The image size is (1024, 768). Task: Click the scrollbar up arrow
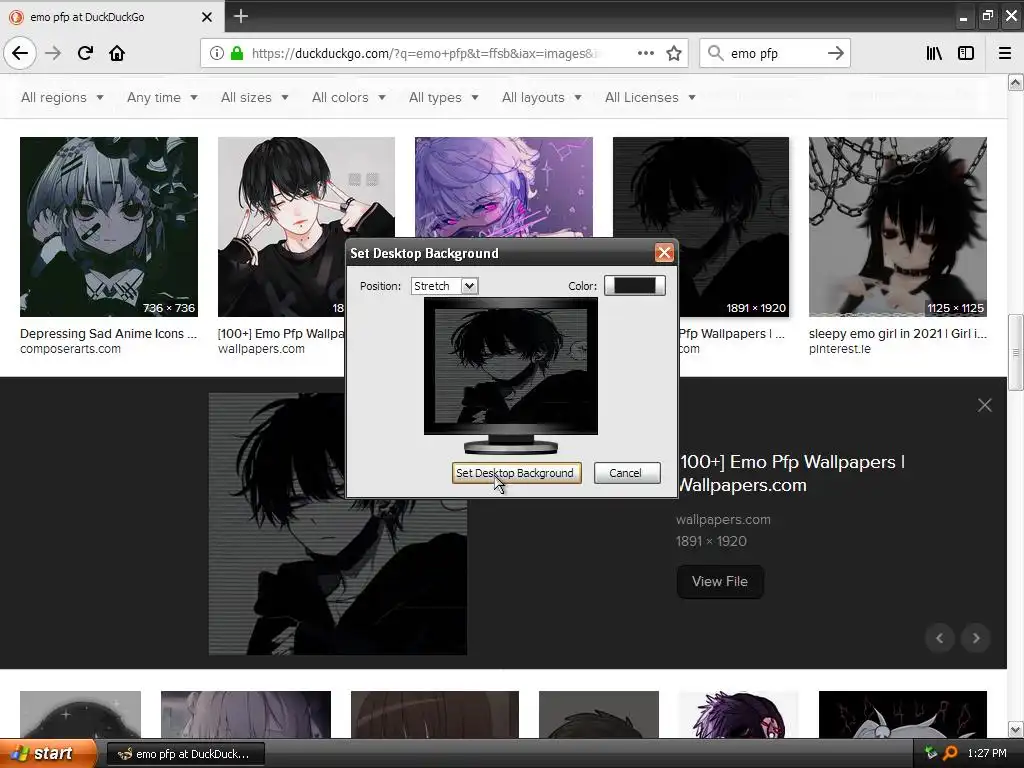(1015, 82)
